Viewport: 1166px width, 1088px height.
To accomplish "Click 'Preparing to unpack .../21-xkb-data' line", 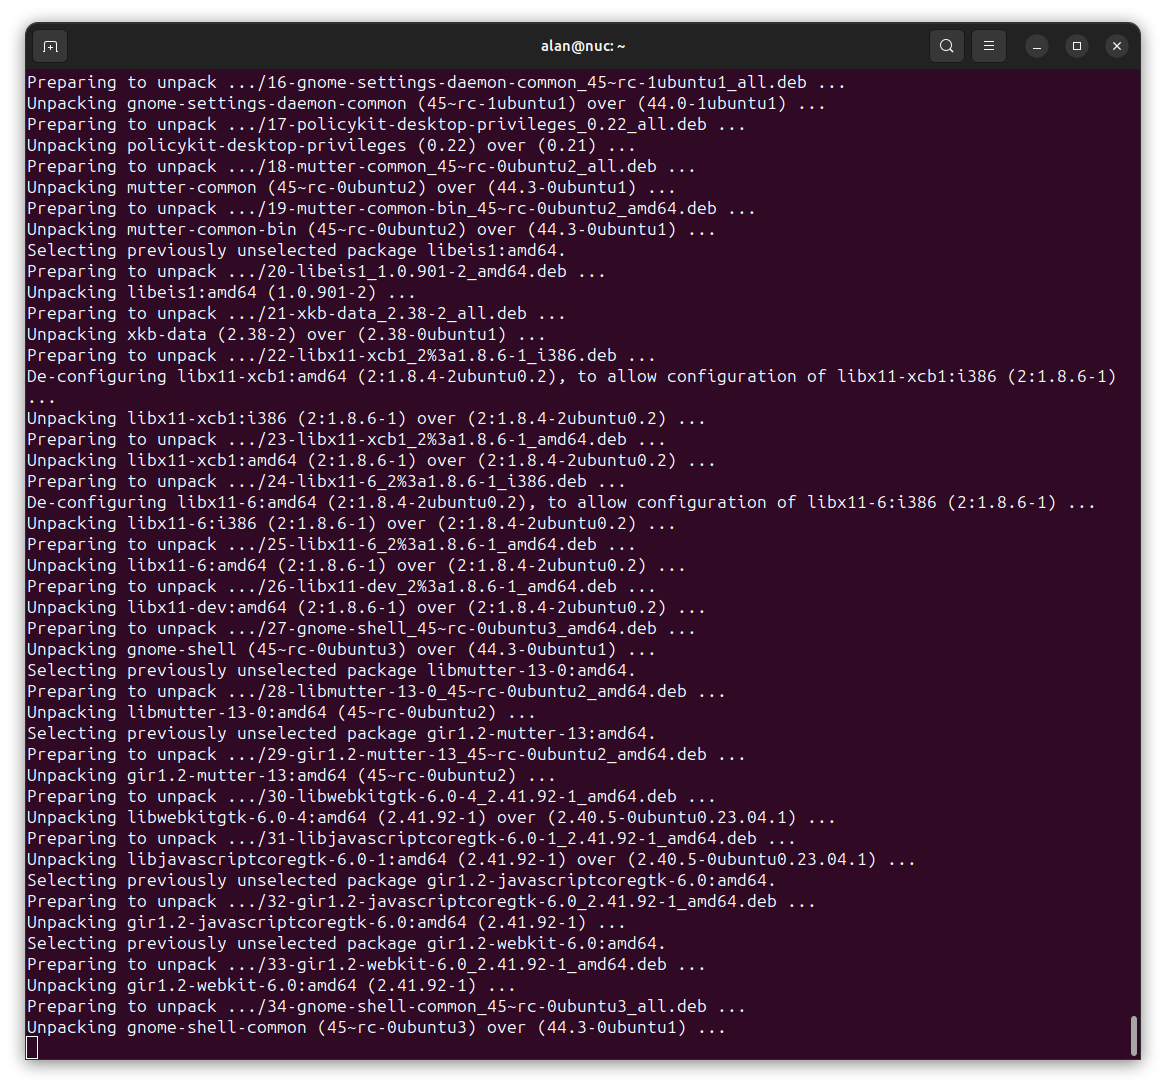I will 297,314.
